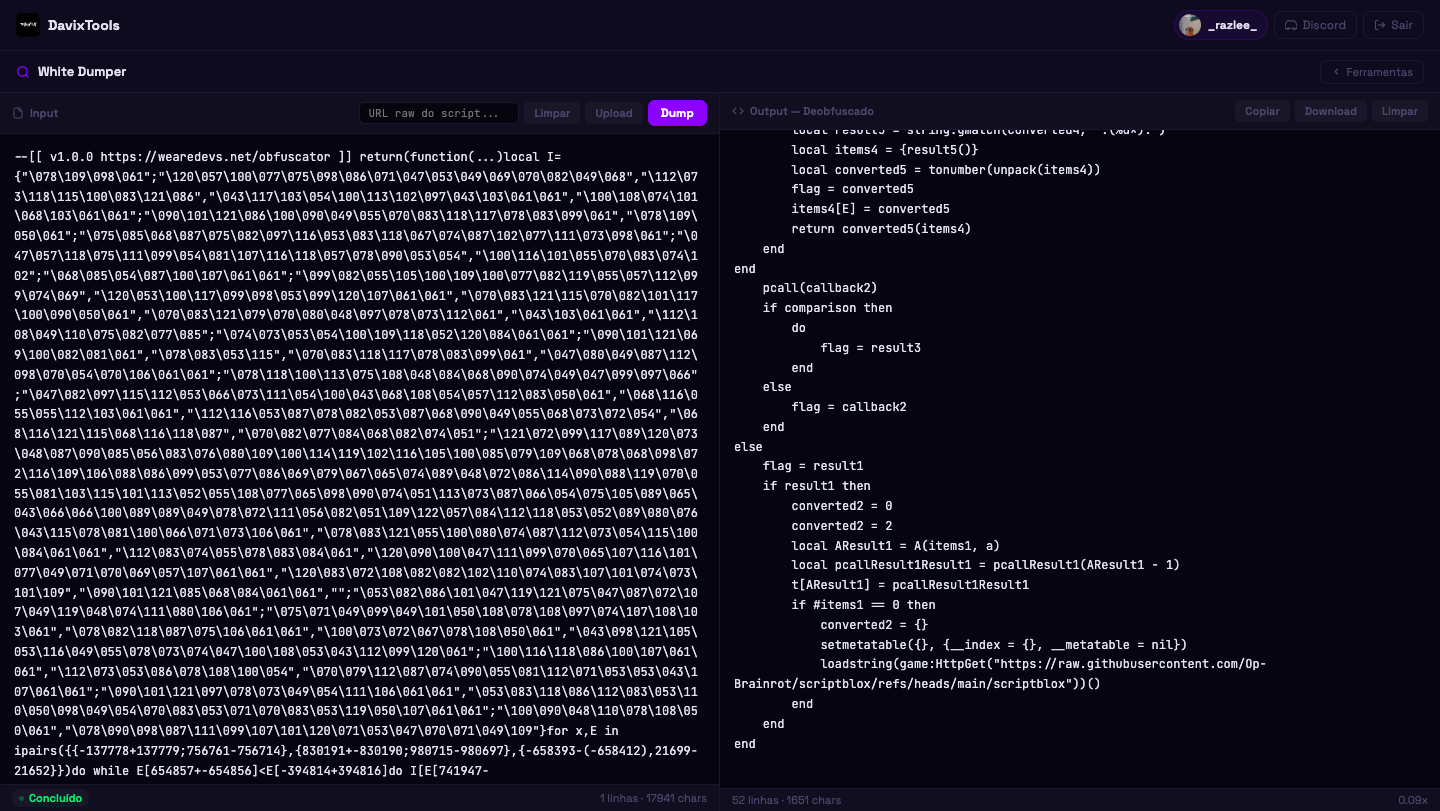Click the DavixTools logo icon

click(28, 25)
